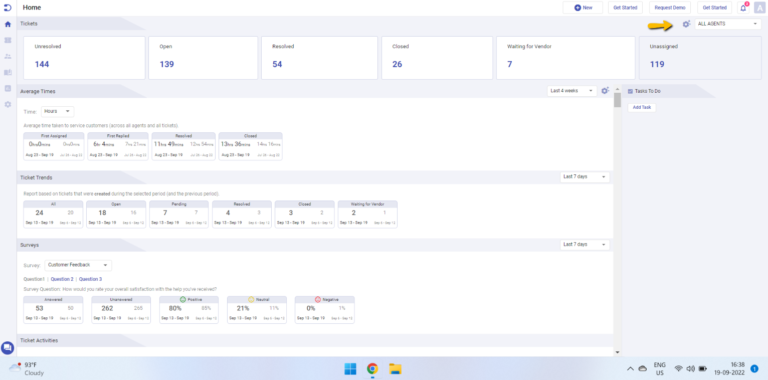
Task: Open the settings gear icon in the sidebar
Action: [7, 104]
